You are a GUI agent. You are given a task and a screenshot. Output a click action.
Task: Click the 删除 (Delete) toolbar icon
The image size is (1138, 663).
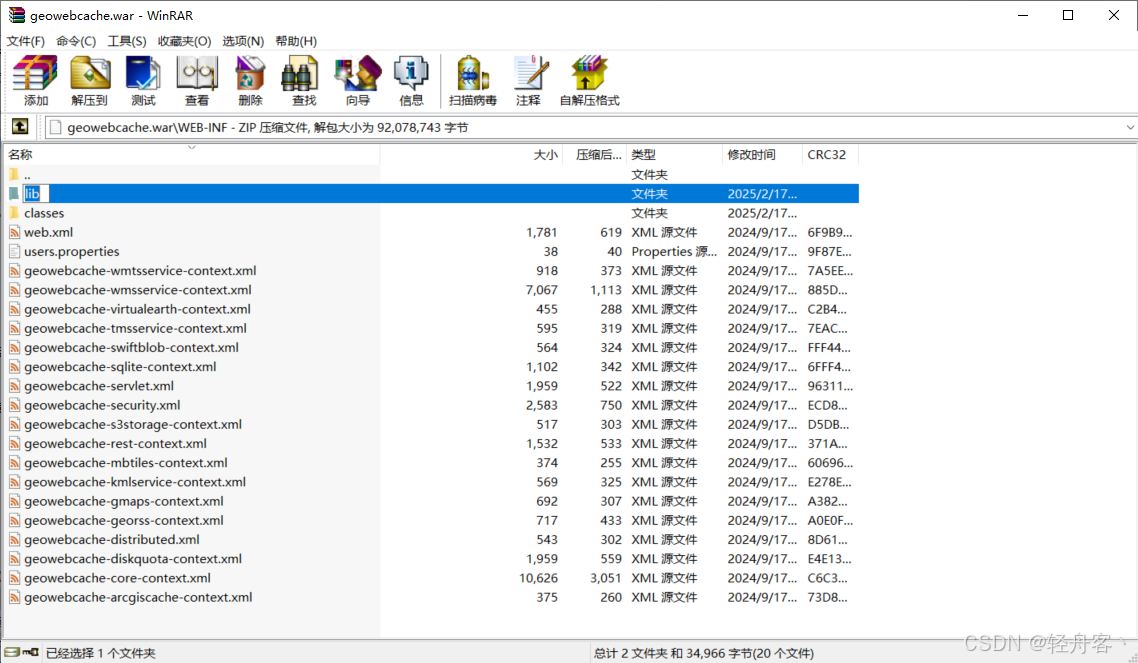[x=250, y=74]
